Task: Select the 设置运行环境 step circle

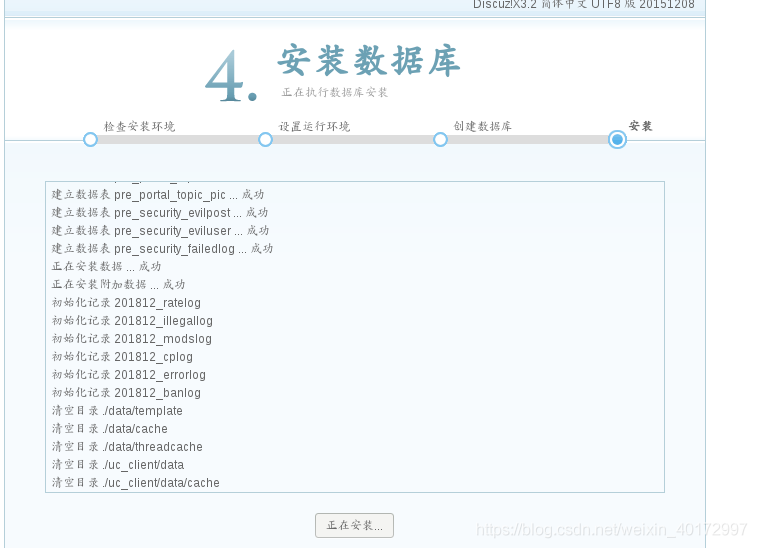Action: point(265,140)
